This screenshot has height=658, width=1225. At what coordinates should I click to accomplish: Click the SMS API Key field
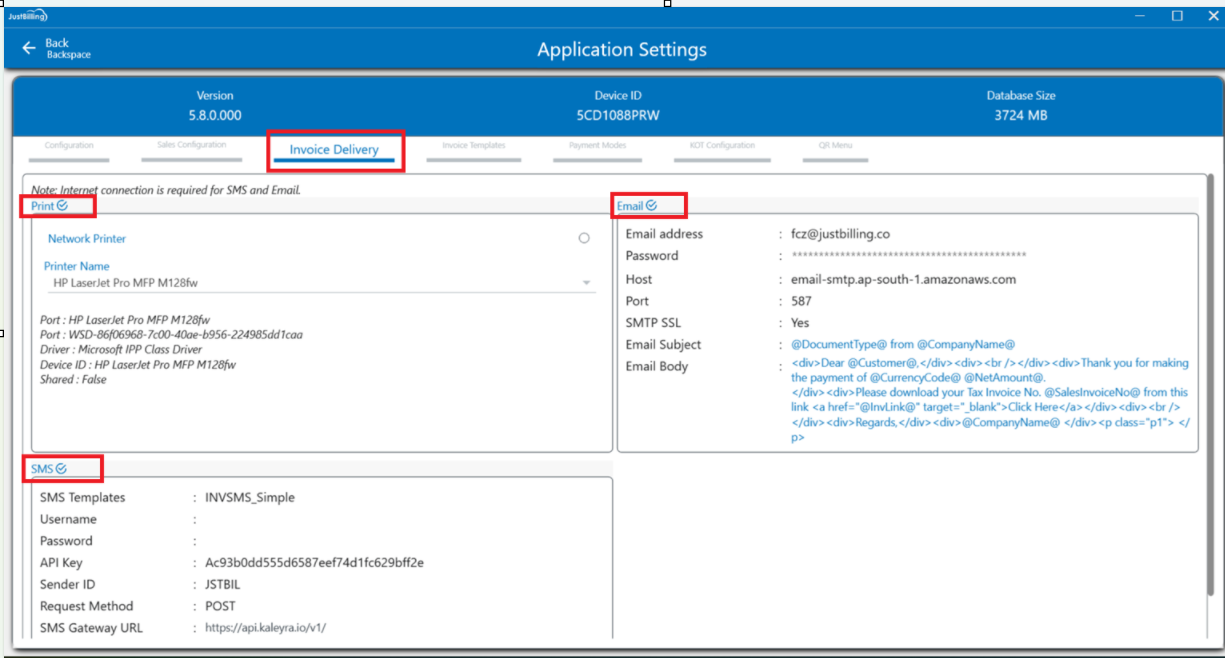(314, 563)
